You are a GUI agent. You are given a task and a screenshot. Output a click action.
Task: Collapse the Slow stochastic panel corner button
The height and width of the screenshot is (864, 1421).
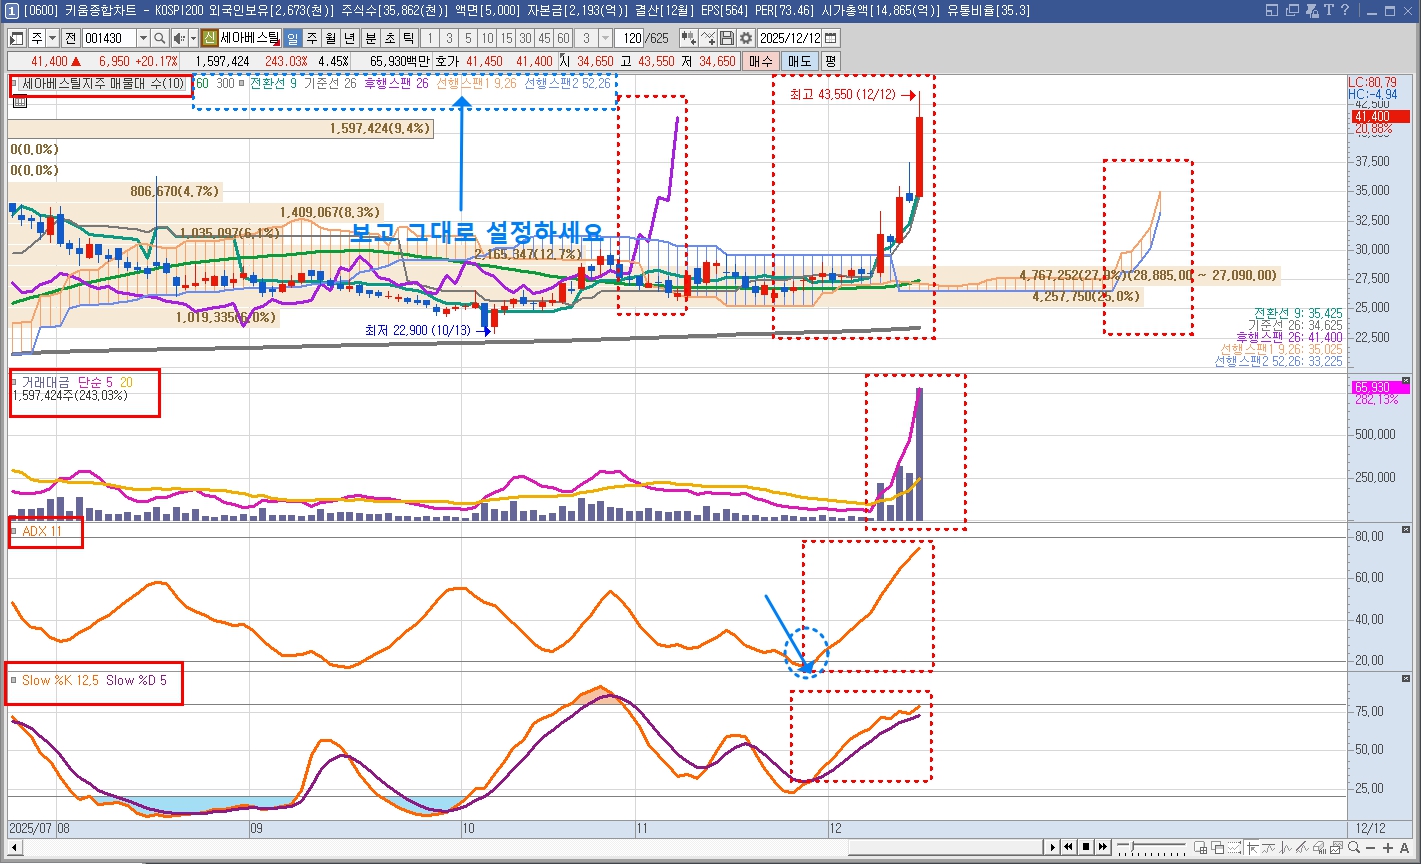[1405, 678]
